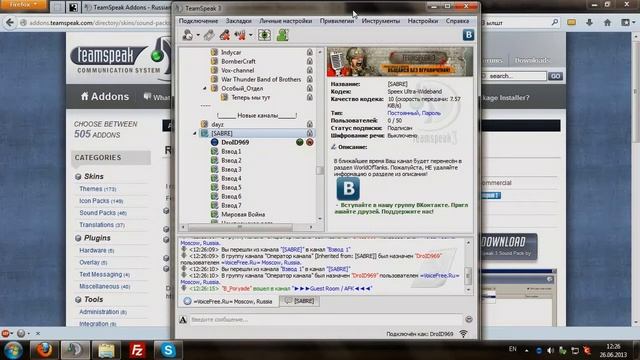Image resolution: width=640 pixels, height=360 pixels.
Task: Open the Themes category in Firefox page
Action: pos(98,189)
